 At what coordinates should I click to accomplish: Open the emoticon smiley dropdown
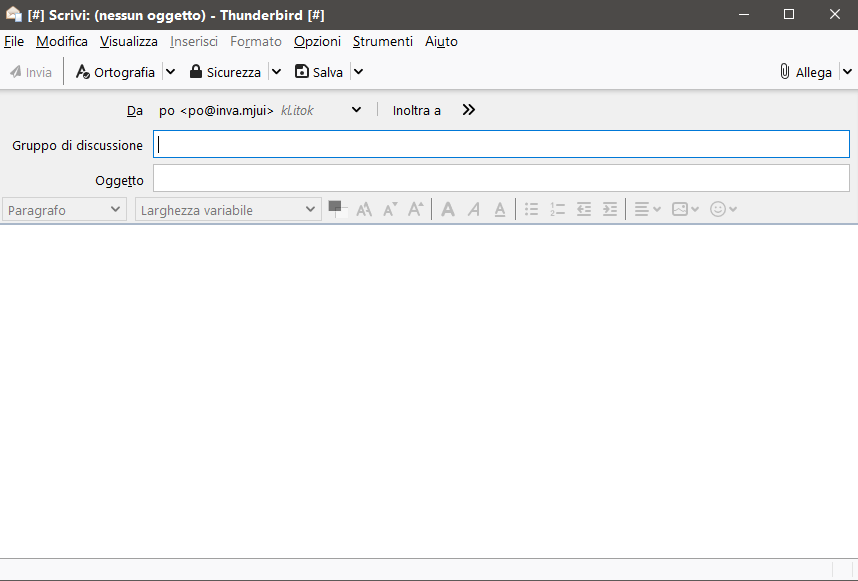pyautogui.click(x=723, y=210)
